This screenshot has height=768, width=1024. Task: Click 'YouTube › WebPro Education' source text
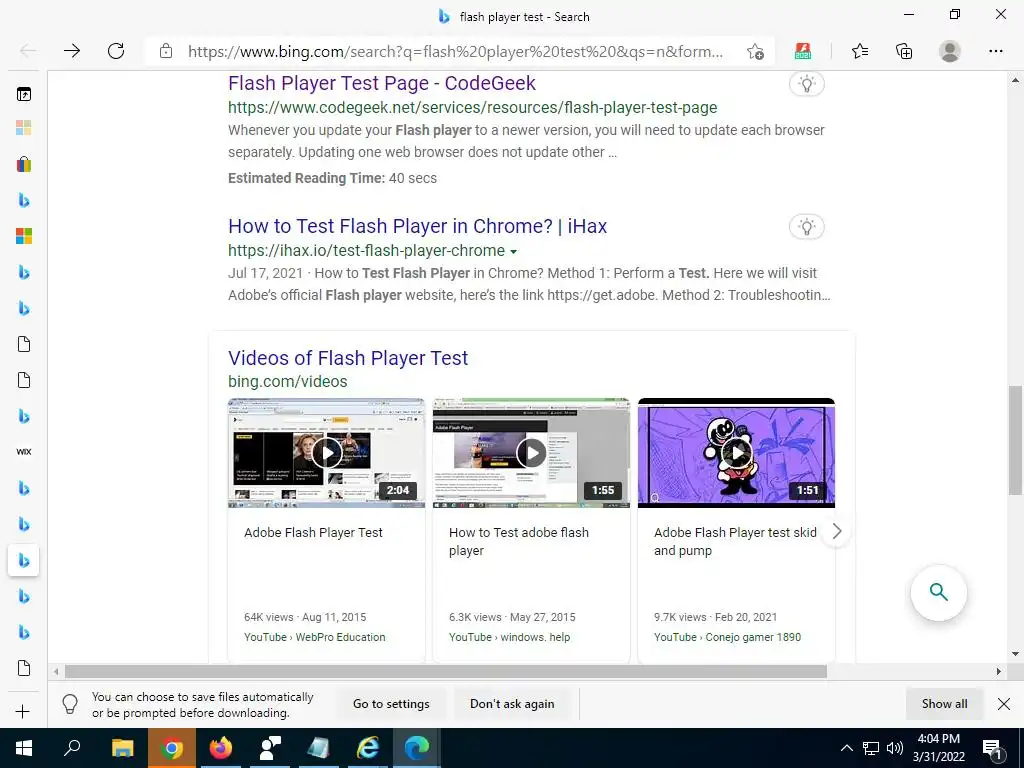click(315, 637)
